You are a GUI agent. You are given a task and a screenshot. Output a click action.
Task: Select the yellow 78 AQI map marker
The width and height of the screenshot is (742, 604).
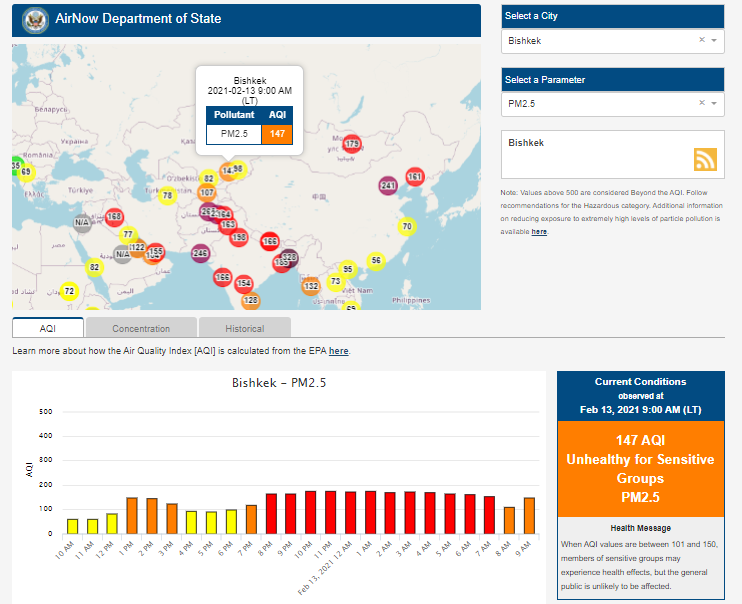coord(167,196)
